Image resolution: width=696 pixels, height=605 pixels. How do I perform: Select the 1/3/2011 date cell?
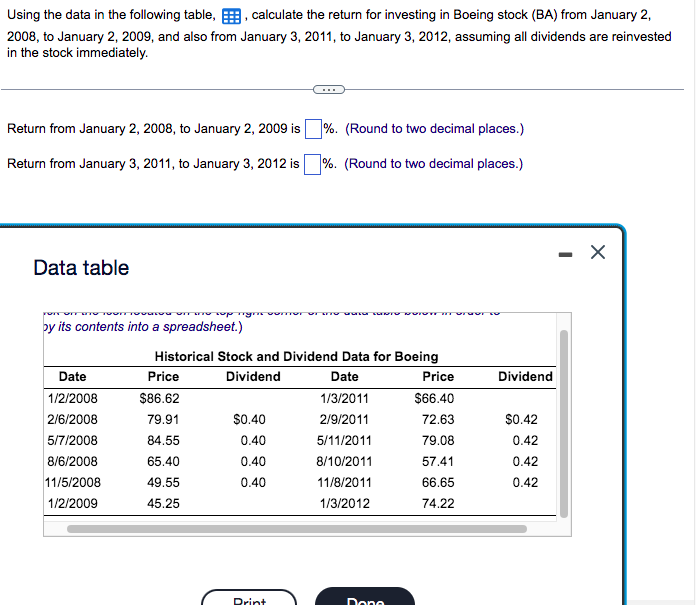click(x=344, y=399)
